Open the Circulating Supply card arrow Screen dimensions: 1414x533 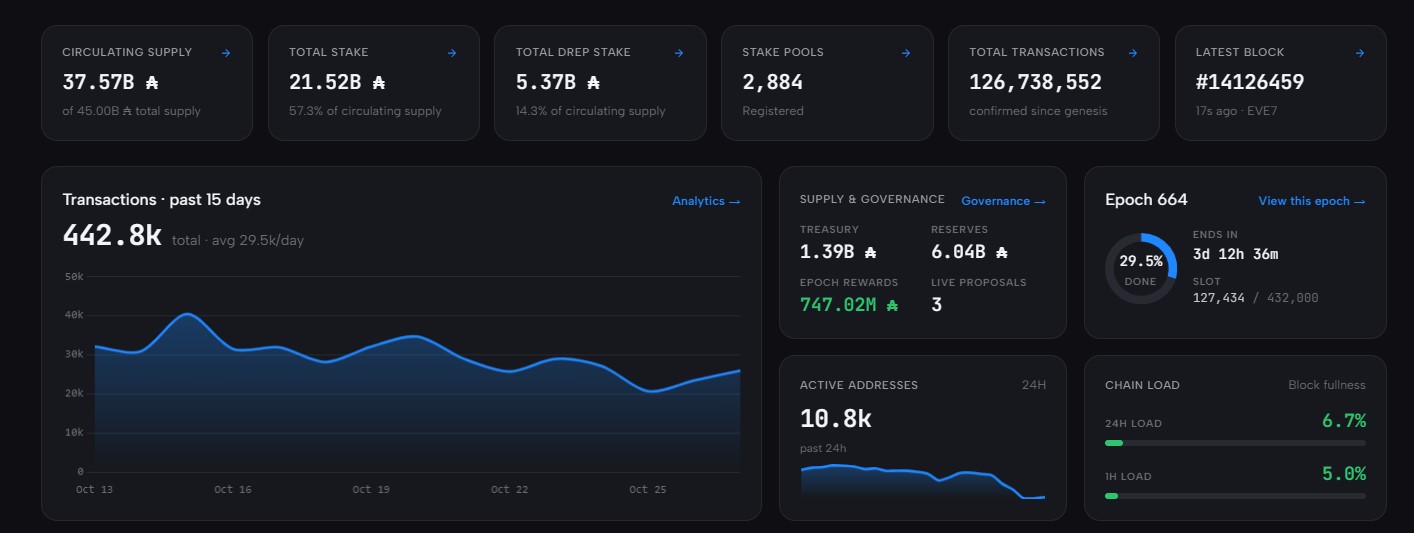226,53
